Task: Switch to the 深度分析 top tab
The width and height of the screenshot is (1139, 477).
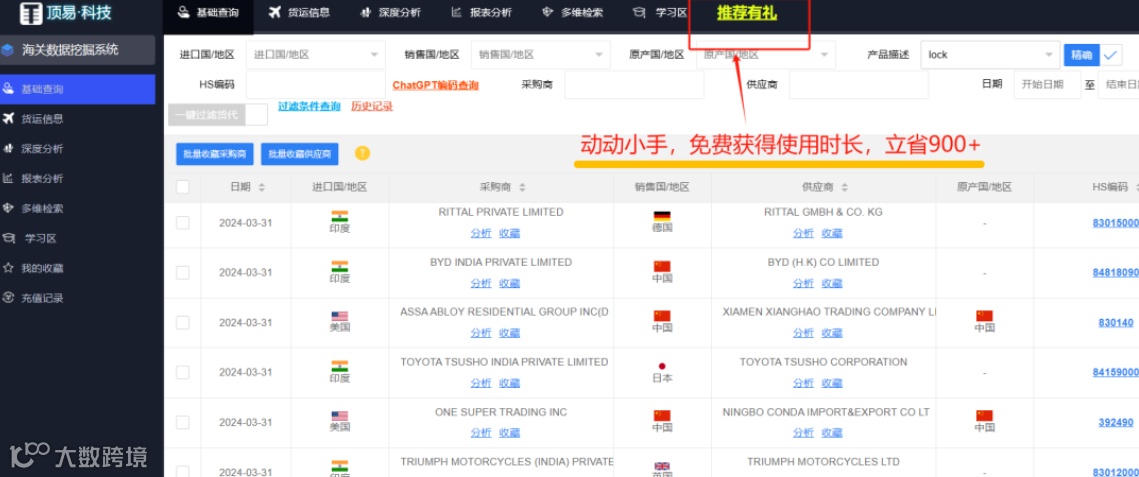Action: click(x=392, y=12)
